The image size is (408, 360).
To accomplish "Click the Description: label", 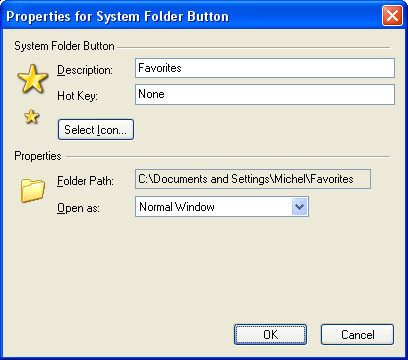I will point(85,70).
